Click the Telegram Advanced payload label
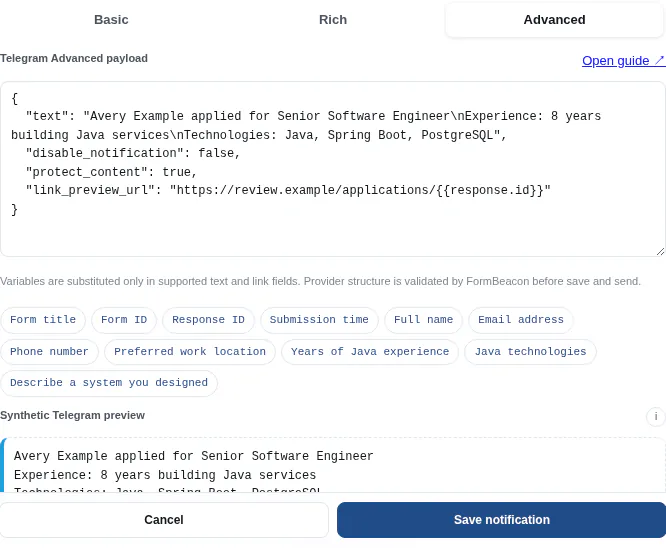Screen dimensions: 666x548 [74, 58]
